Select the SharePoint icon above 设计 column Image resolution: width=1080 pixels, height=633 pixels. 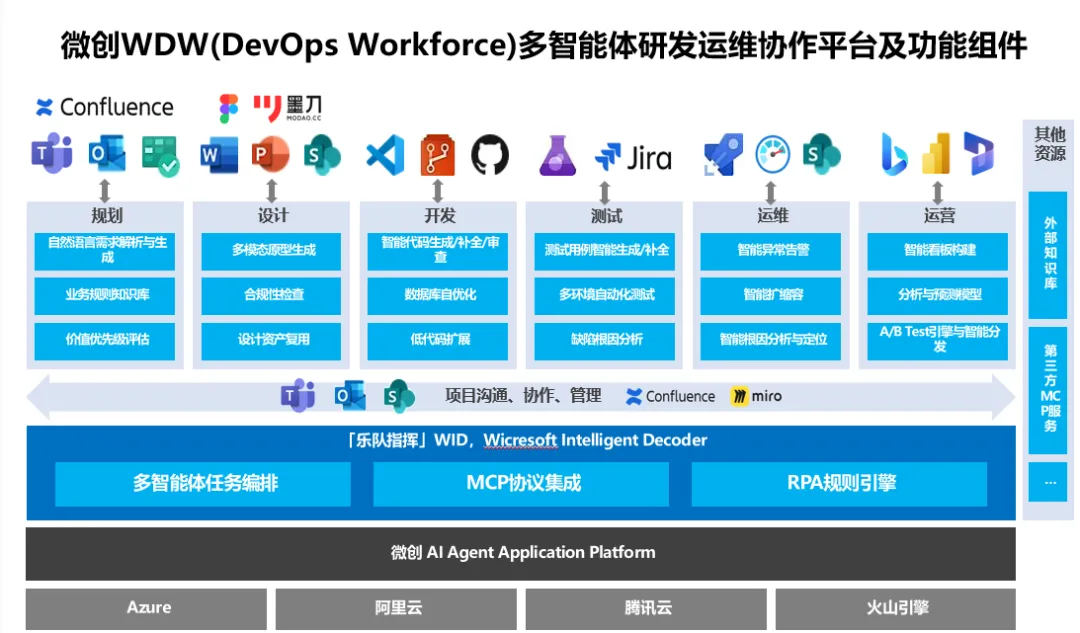[322, 154]
